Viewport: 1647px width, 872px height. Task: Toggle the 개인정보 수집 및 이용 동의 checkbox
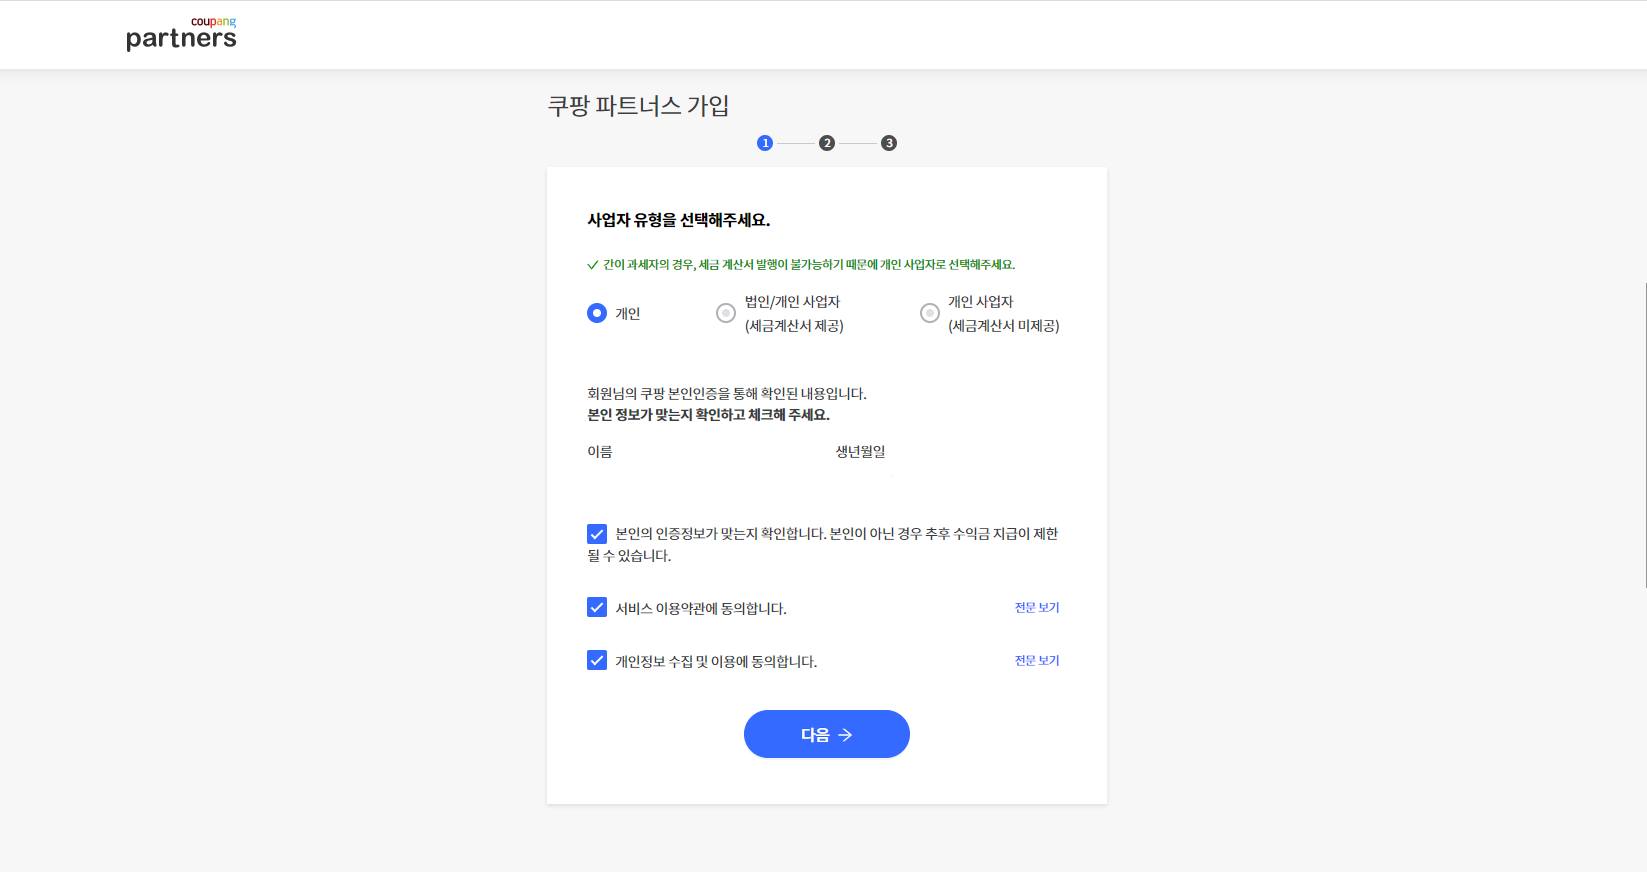coord(597,660)
